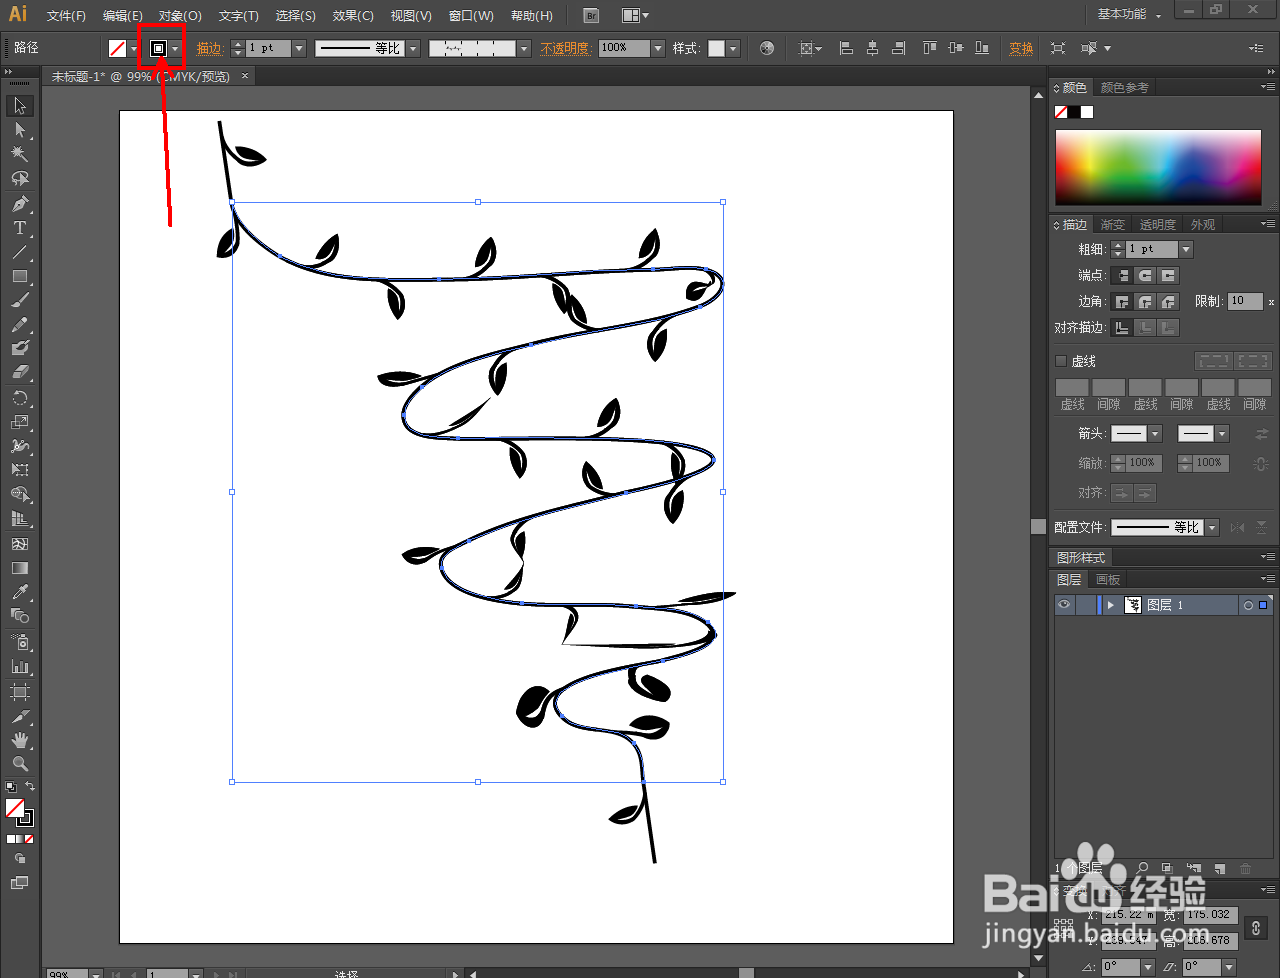Choose the round cap option for 端点
The height and width of the screenshot is (978, 1280).
[1145, 275]
